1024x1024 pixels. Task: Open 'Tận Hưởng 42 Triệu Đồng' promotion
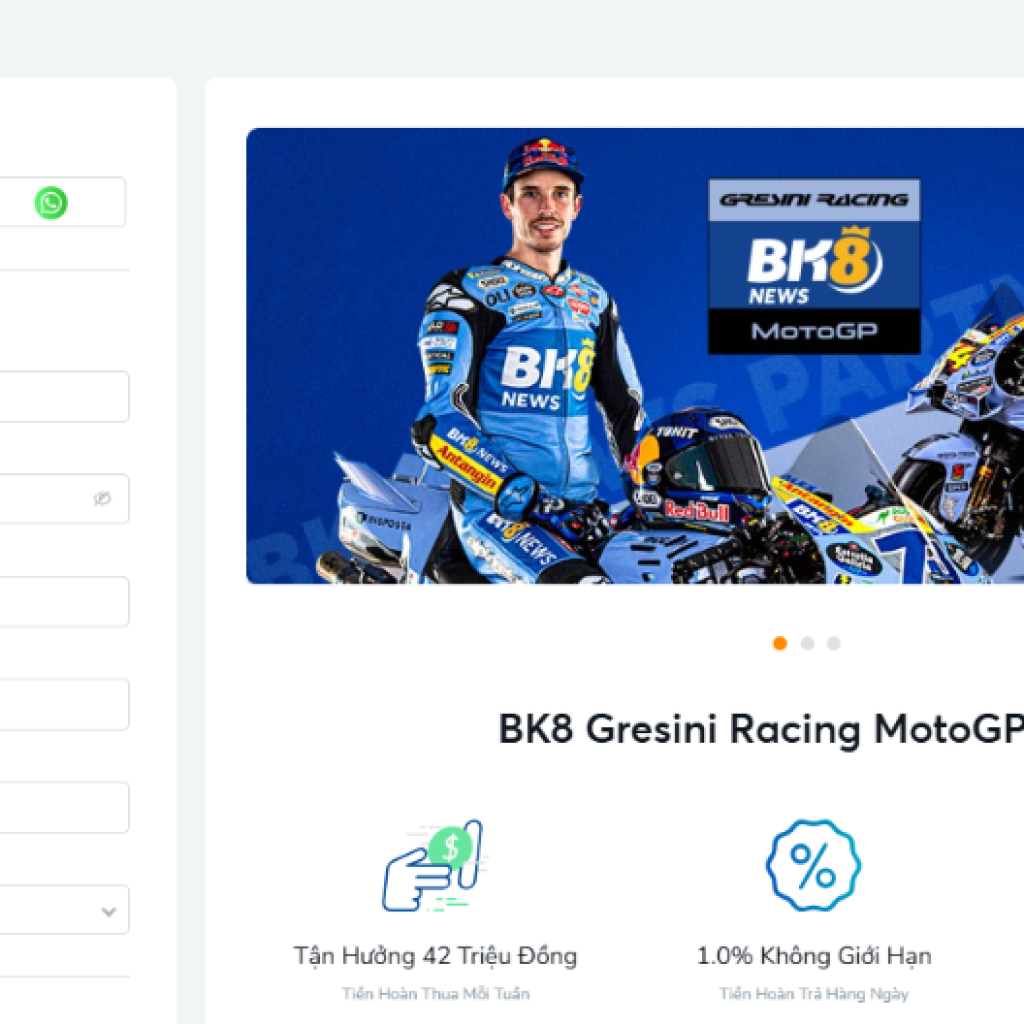[436, 955]
